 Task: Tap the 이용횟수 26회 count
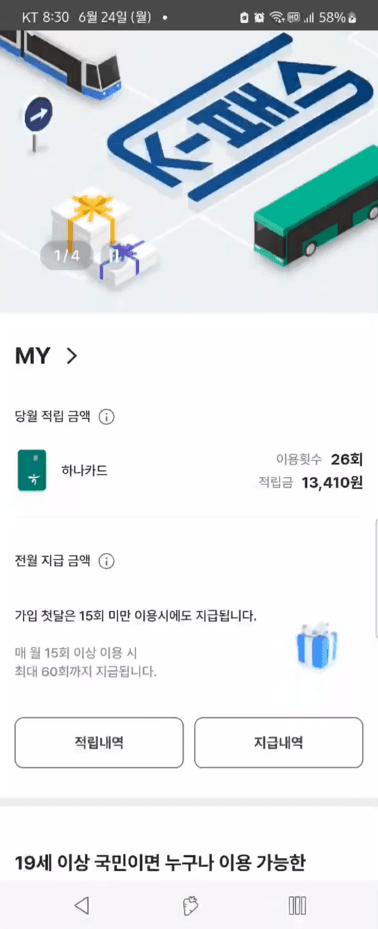(x=319, y=459)
